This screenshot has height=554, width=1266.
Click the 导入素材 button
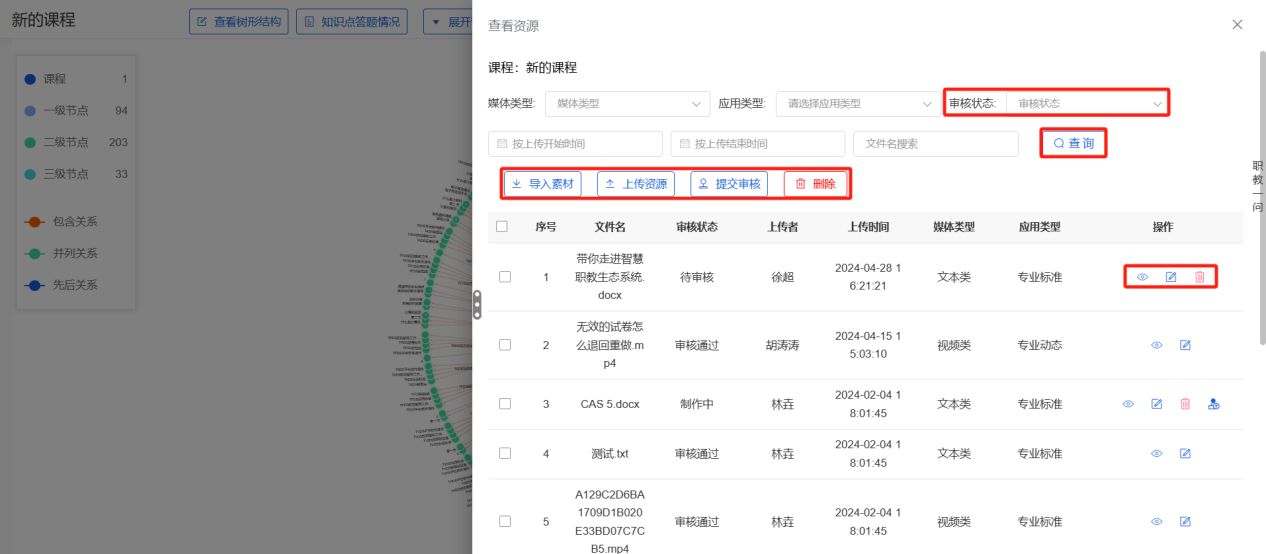[542, 184]
